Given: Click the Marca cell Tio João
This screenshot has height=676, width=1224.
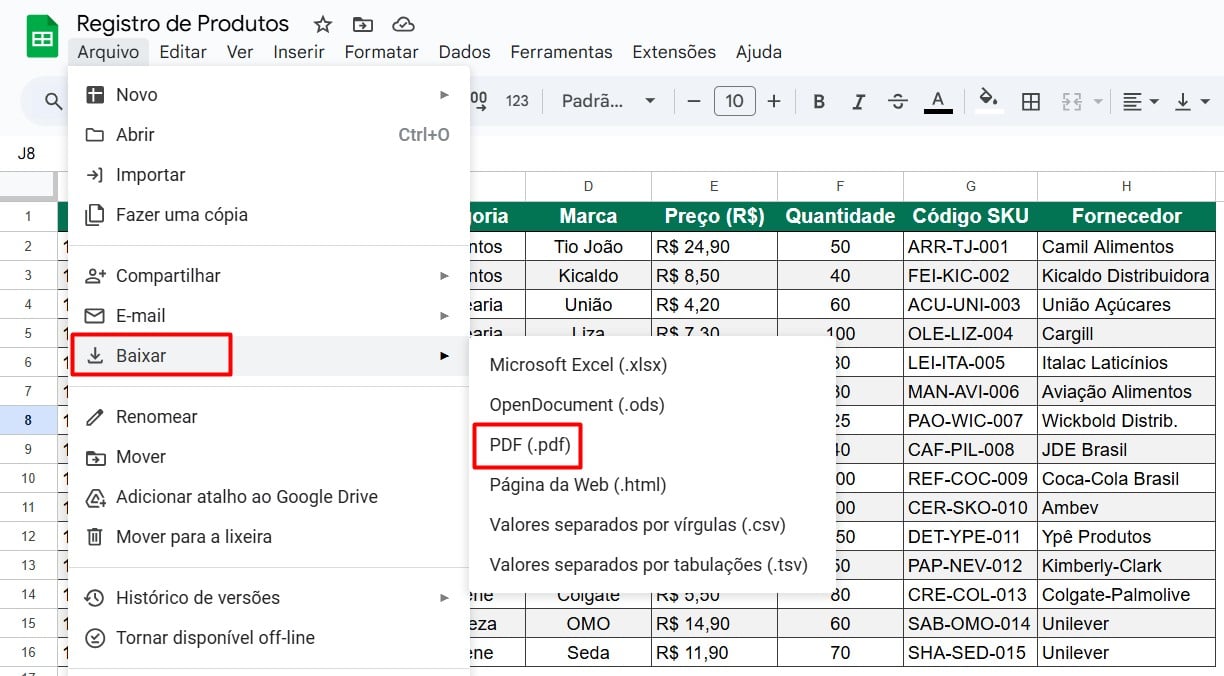Looking at the screenshot, I should tap(589, 246).
